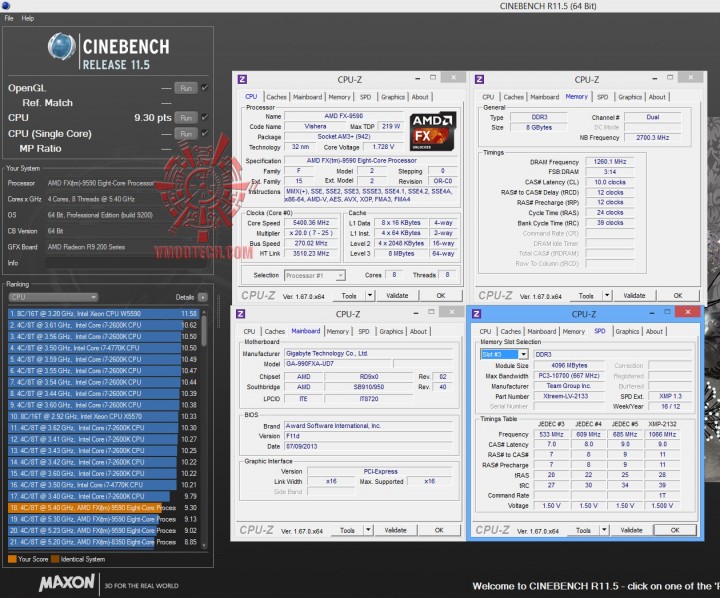The image size is (720, 598).
Task: Run the CPU benchmark
Action: (186, 118)
